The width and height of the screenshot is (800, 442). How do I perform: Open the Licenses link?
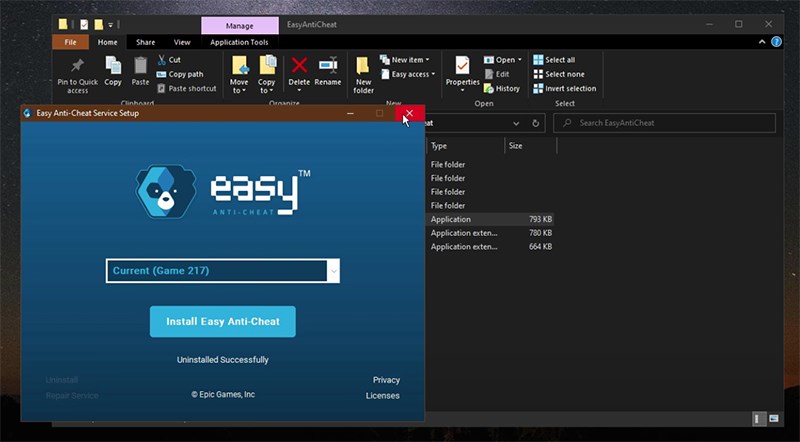[383, 396]
